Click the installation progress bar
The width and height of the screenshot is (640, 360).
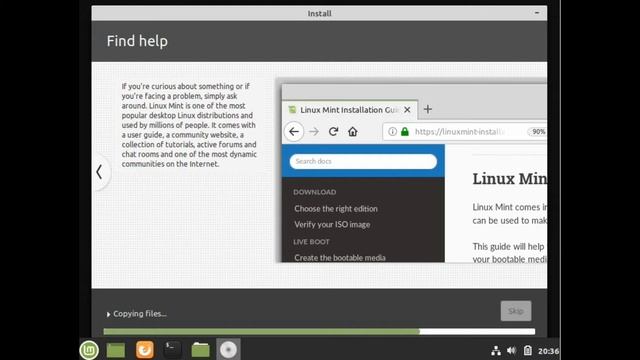[x=319, y=331]
